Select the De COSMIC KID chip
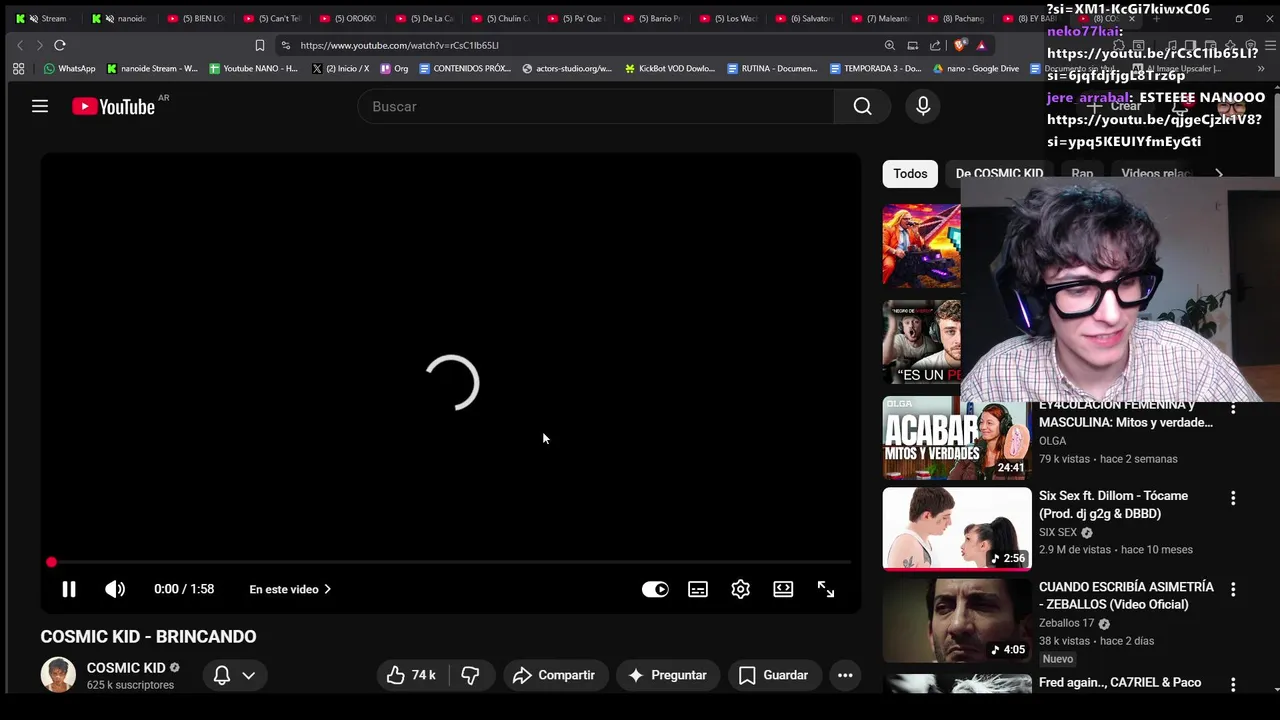Viewport: 1280px width, 720px height. (x=999, y=173)
